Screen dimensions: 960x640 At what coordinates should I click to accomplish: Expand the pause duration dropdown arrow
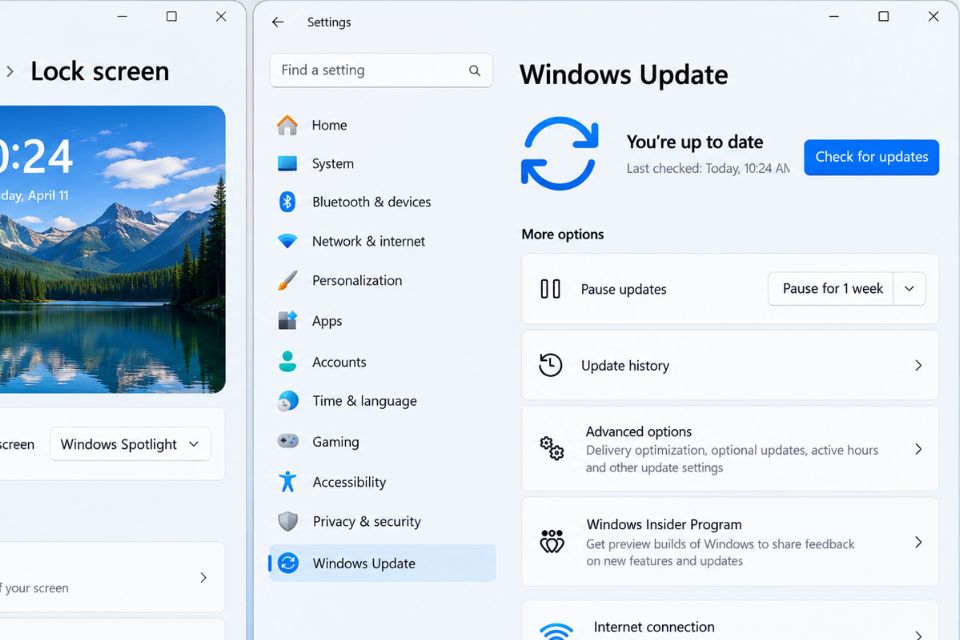pos(910,288)
